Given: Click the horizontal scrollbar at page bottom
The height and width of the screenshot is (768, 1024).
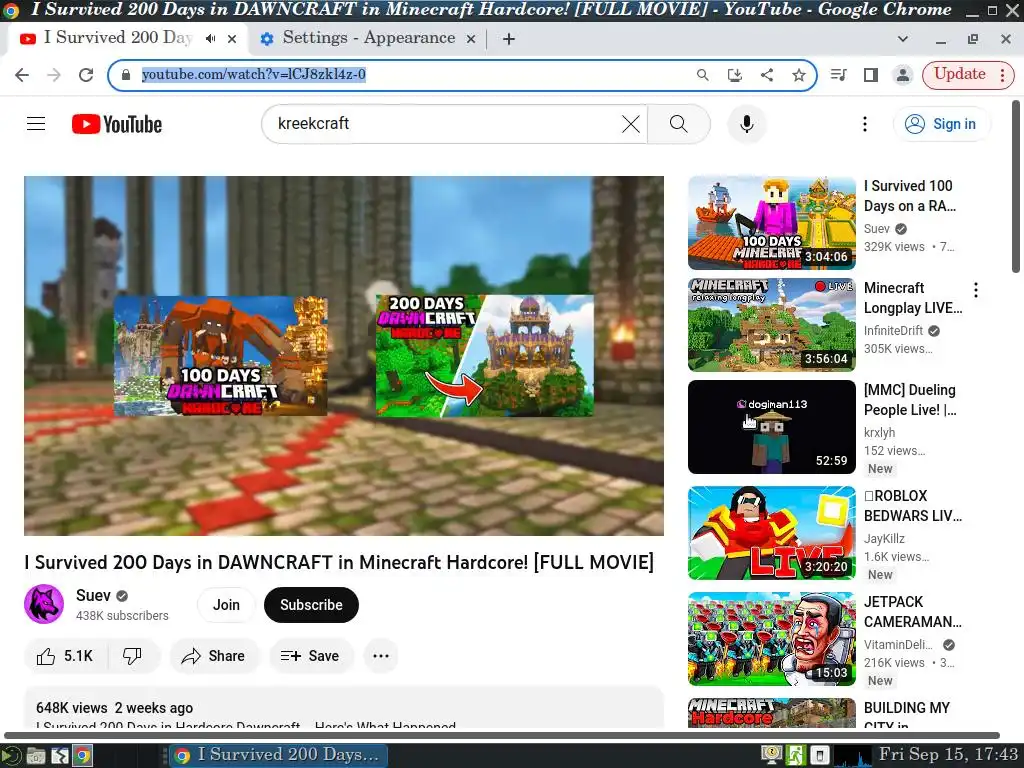Looking at the screenshot, I should (502, 735).
